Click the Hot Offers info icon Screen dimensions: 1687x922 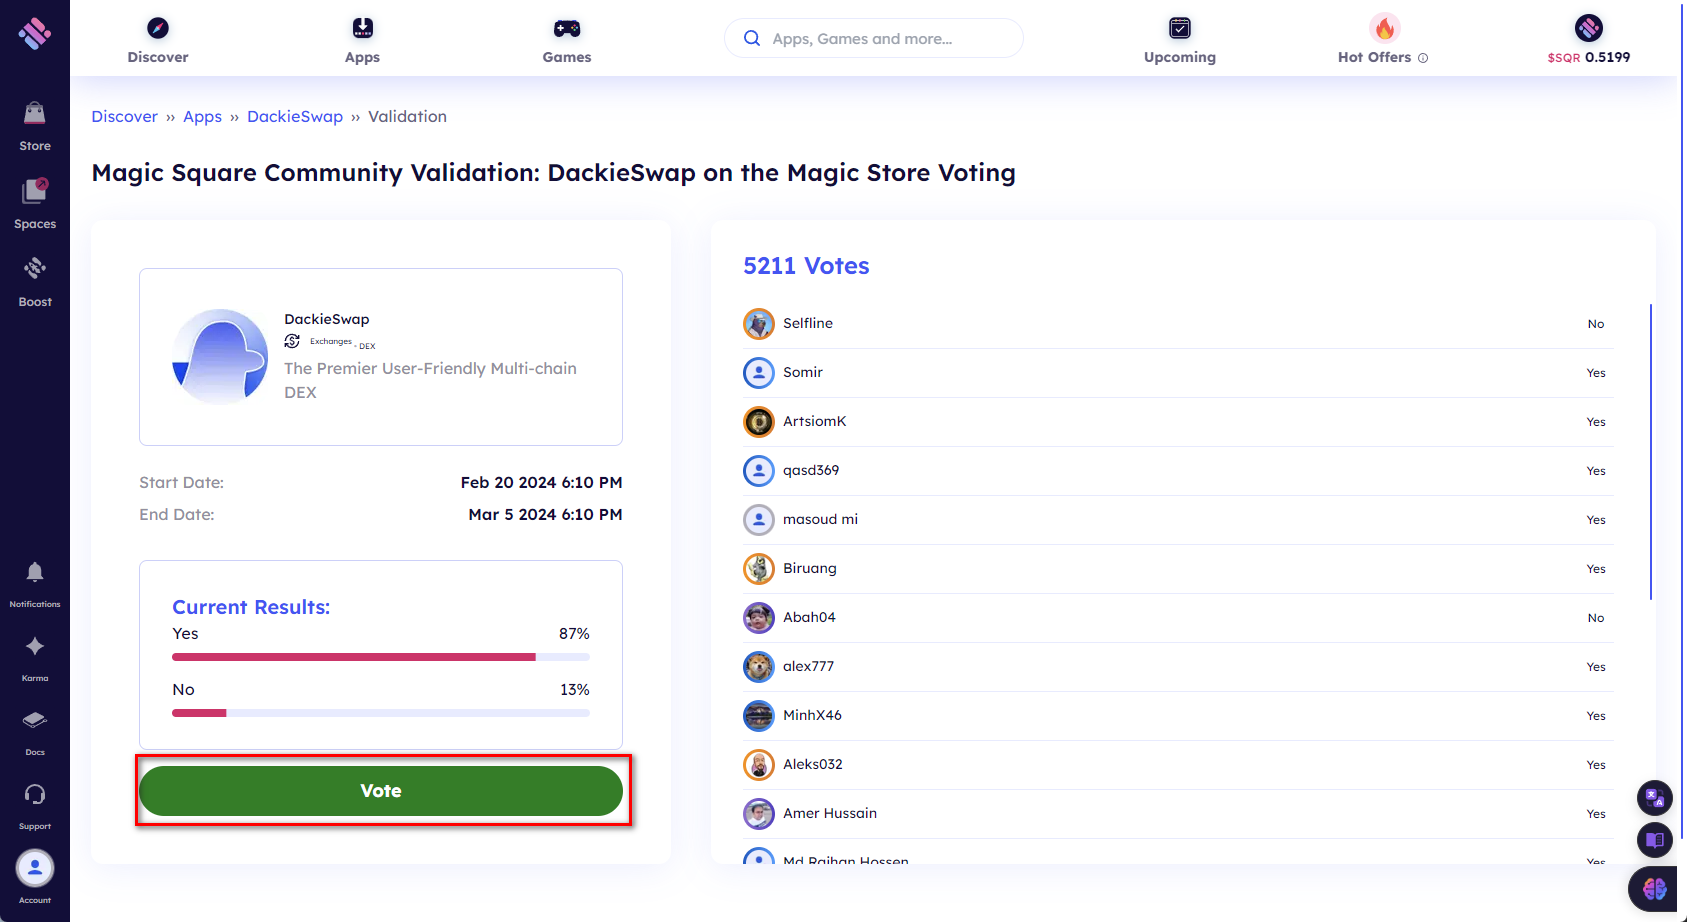point(1423,58)
